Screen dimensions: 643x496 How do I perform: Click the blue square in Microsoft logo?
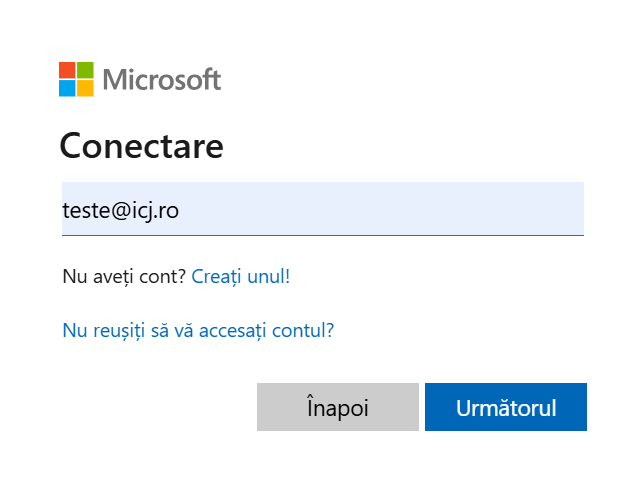[67, 89]
